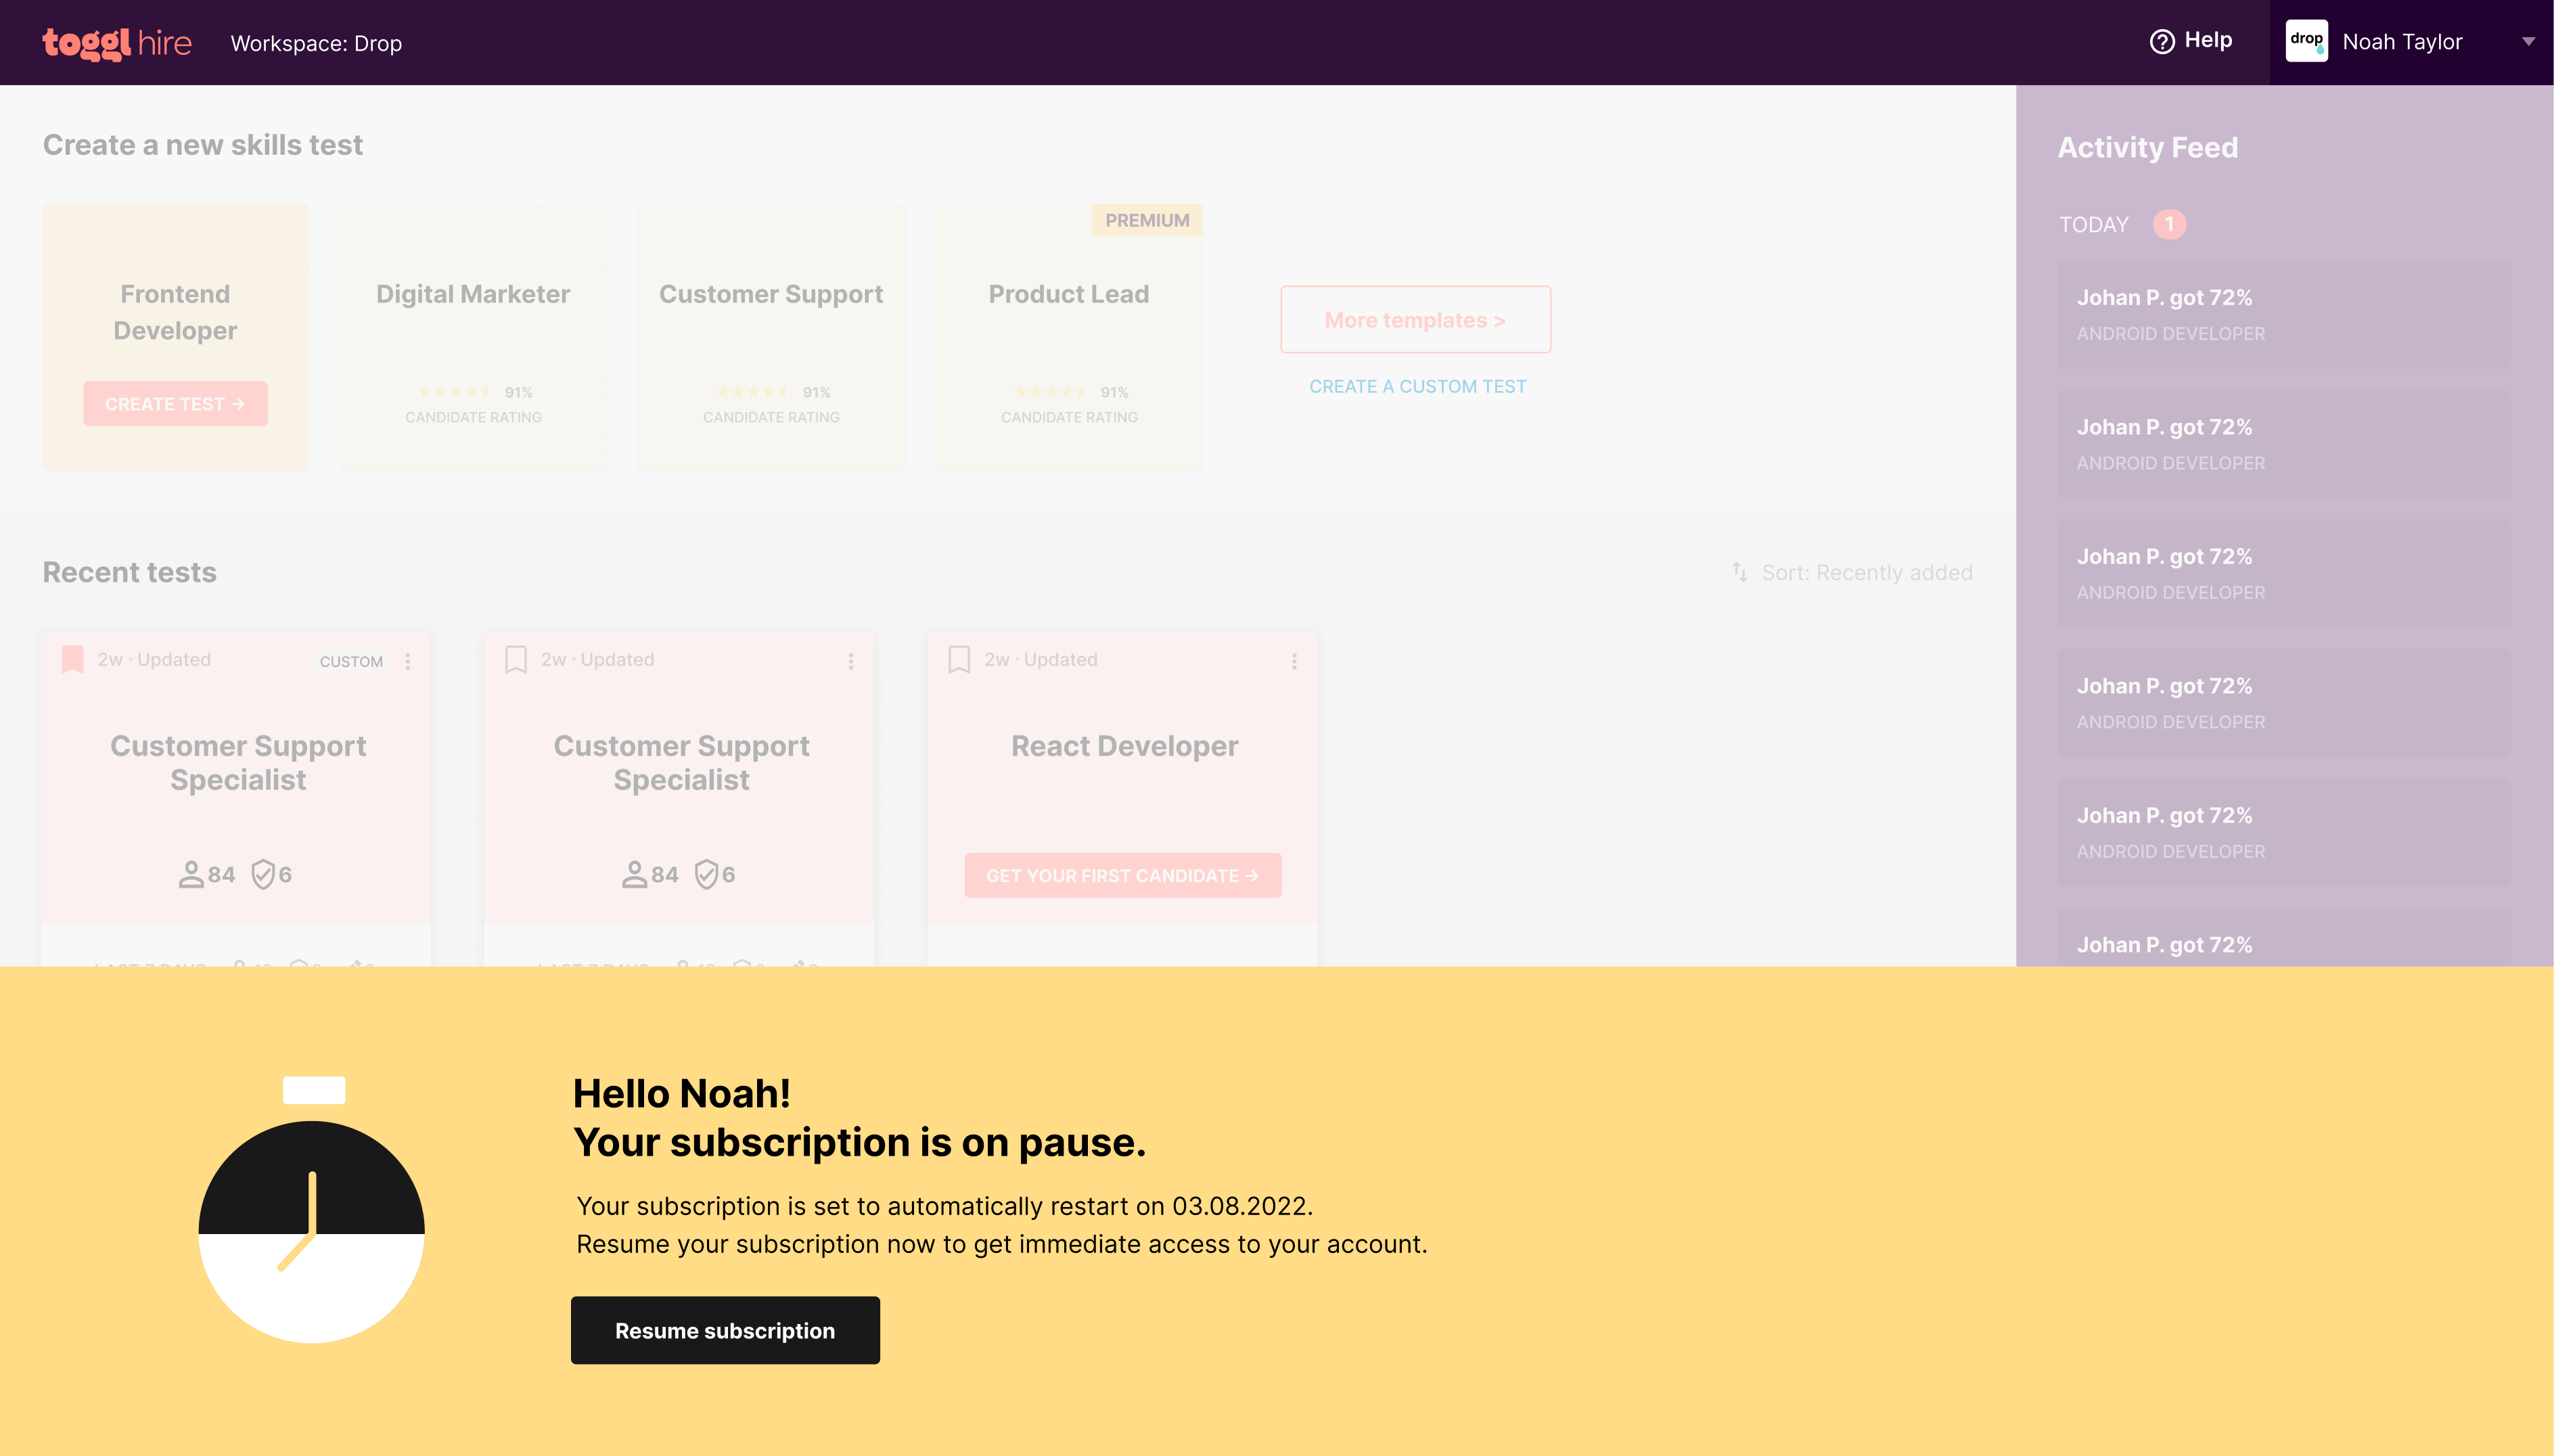Viewport: 2554px width, 1456px height.
Task: Click the activity feed notification badge showing 1
Action: tap(2170, 225)
